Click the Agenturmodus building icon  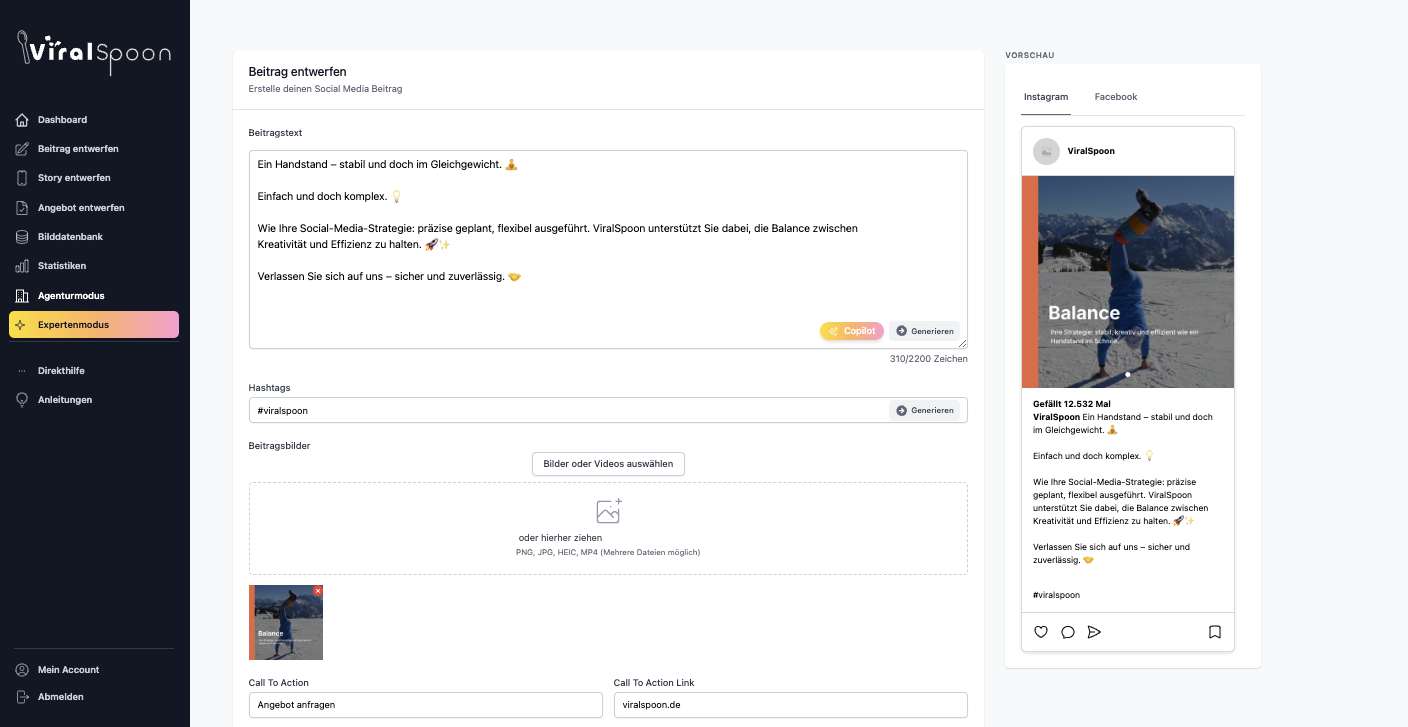(22, 296)
